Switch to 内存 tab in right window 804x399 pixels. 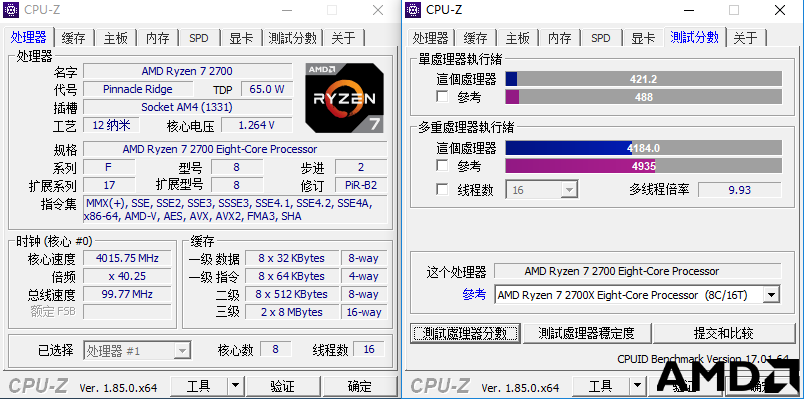click(559, 38)
